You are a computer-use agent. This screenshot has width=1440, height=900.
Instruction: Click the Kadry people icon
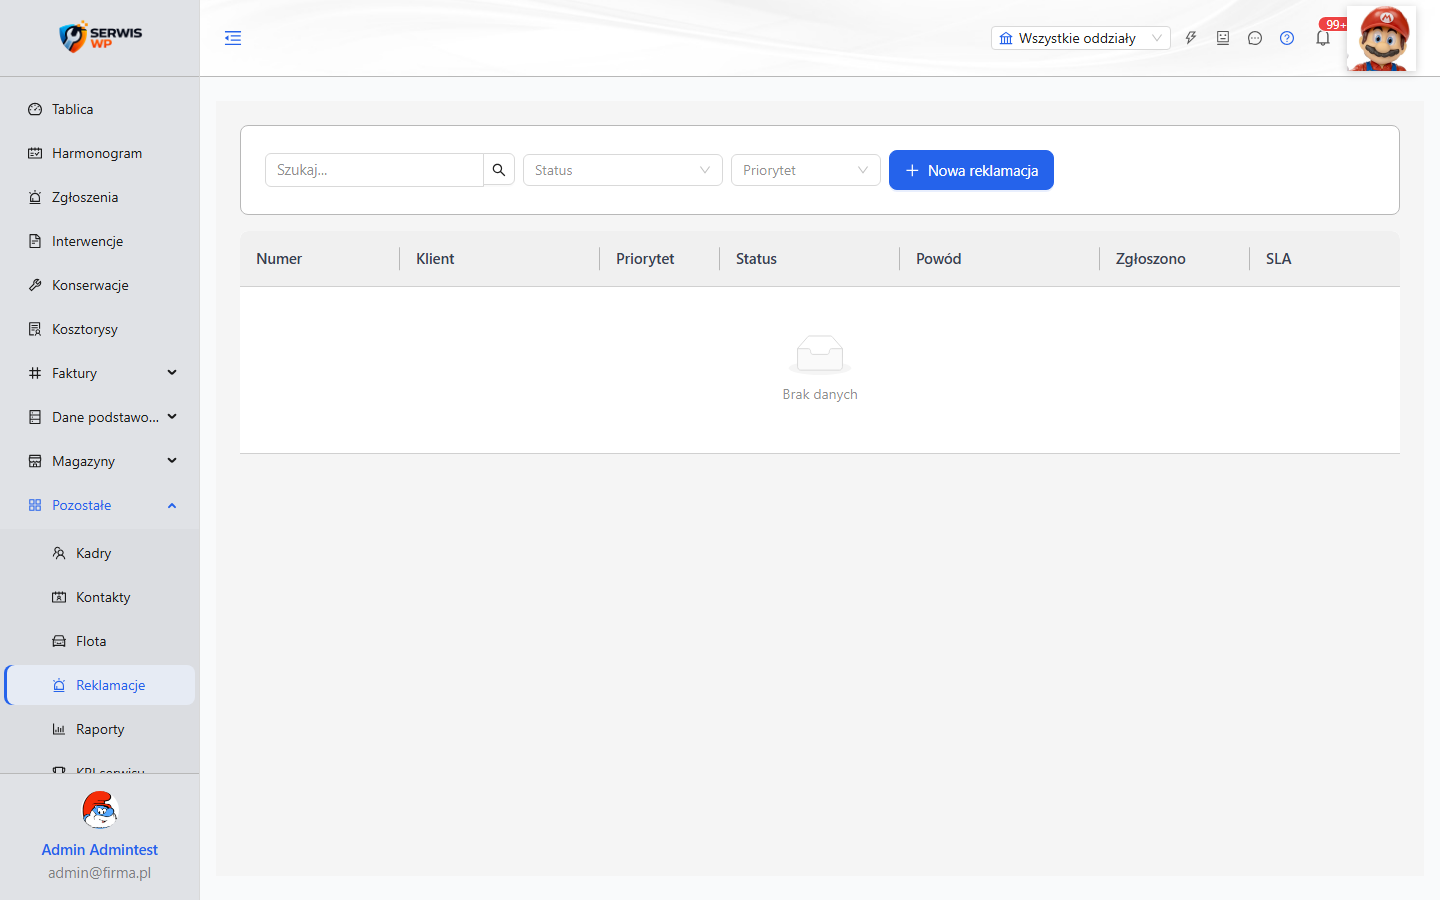tap(59, 553)
